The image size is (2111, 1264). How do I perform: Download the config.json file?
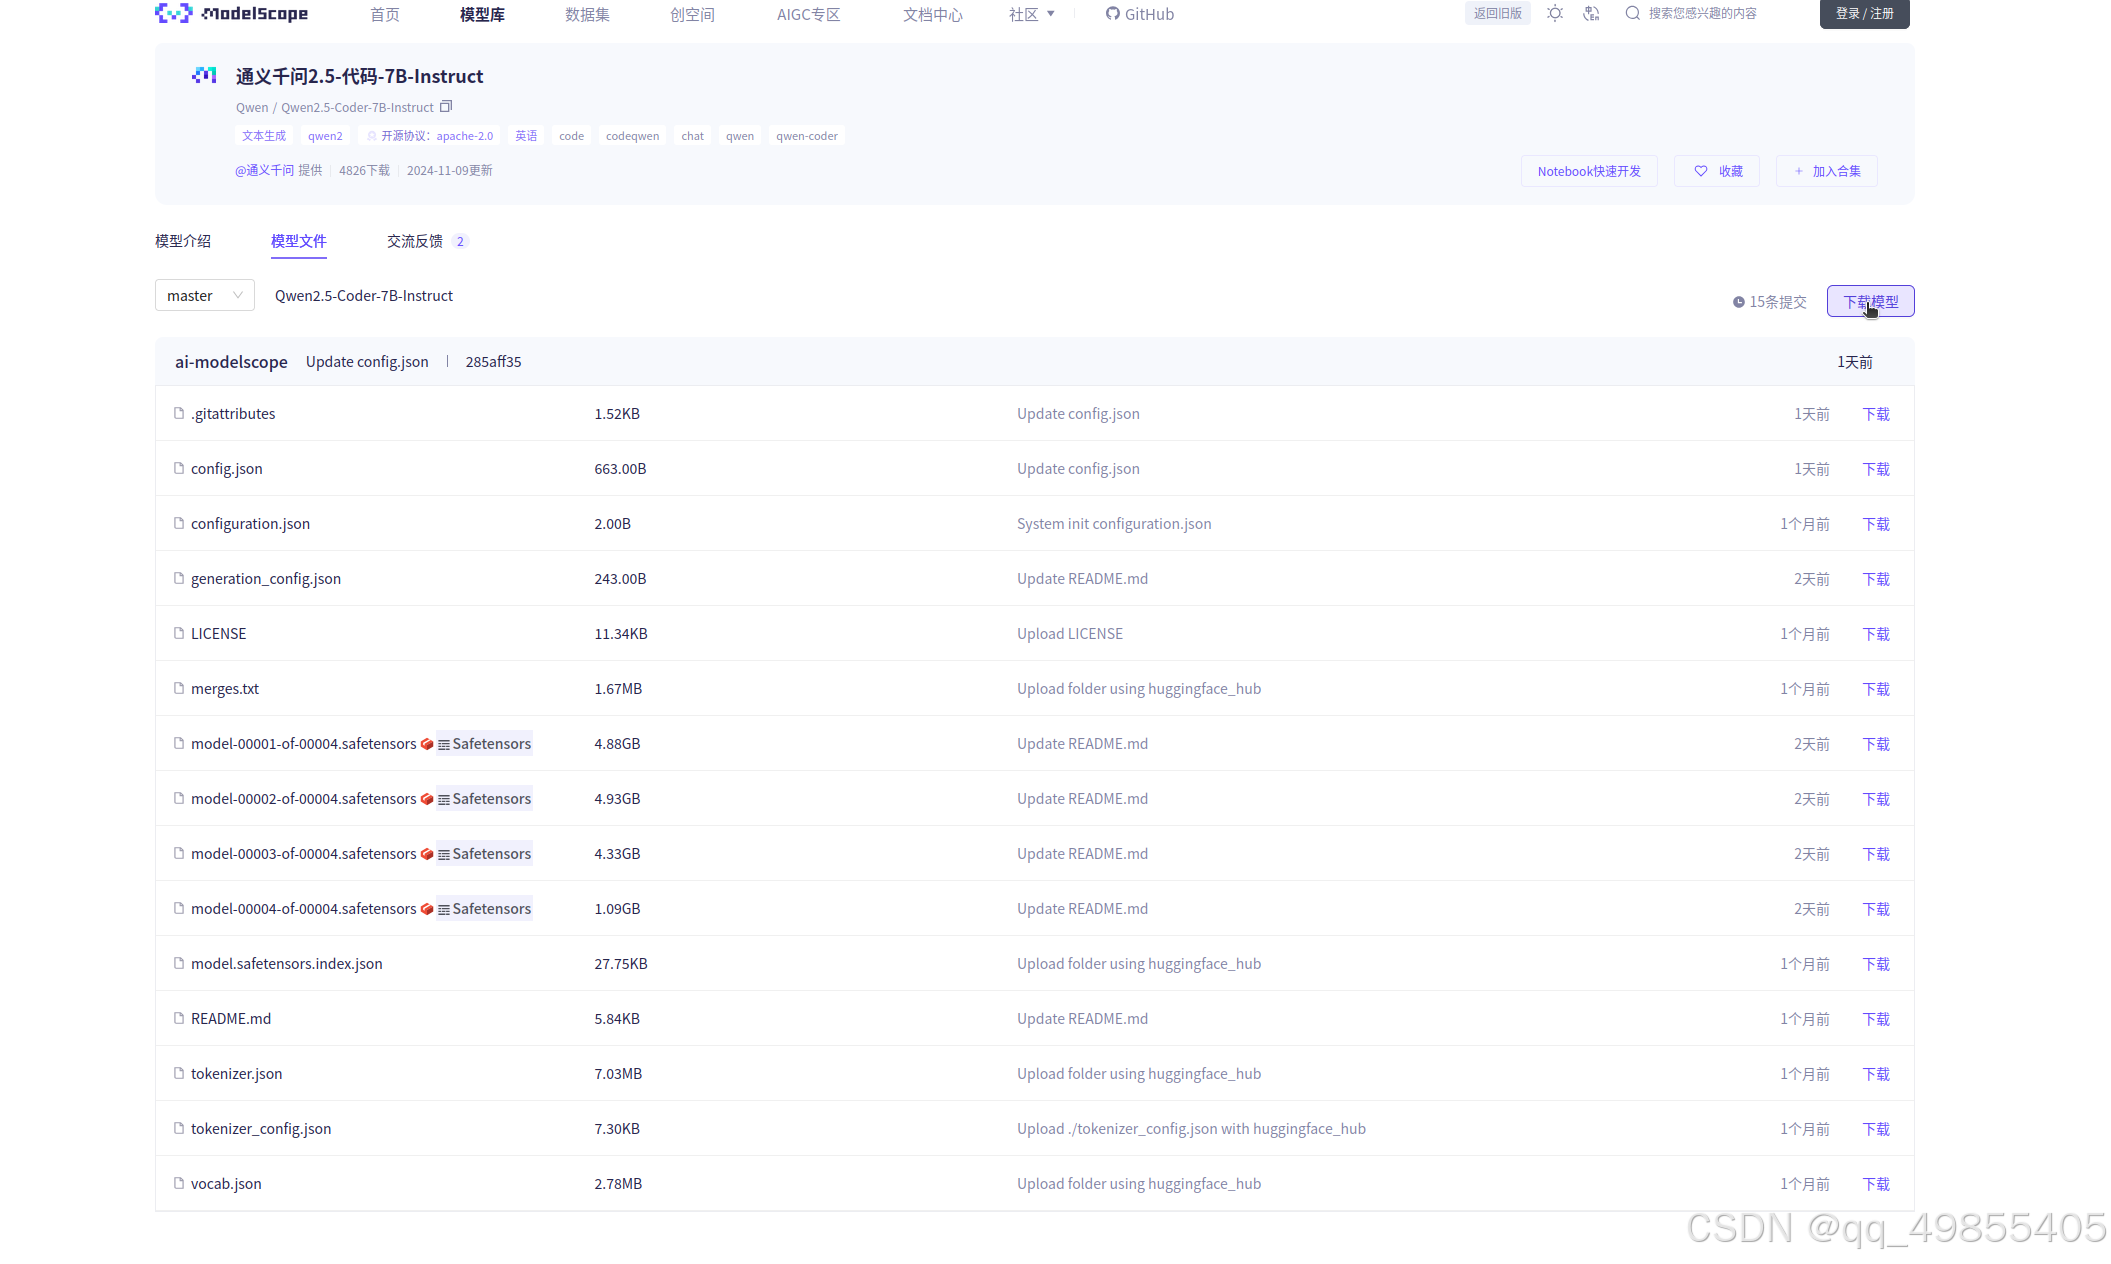pyautogui.click(x=1876, y=468)
